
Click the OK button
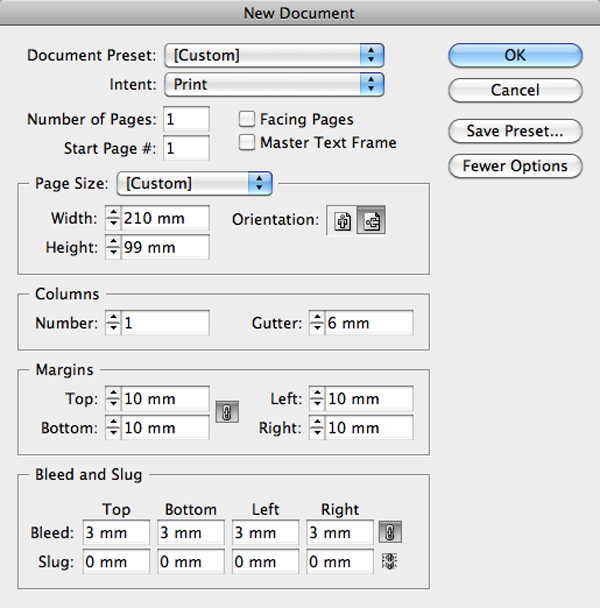(515, 55)
